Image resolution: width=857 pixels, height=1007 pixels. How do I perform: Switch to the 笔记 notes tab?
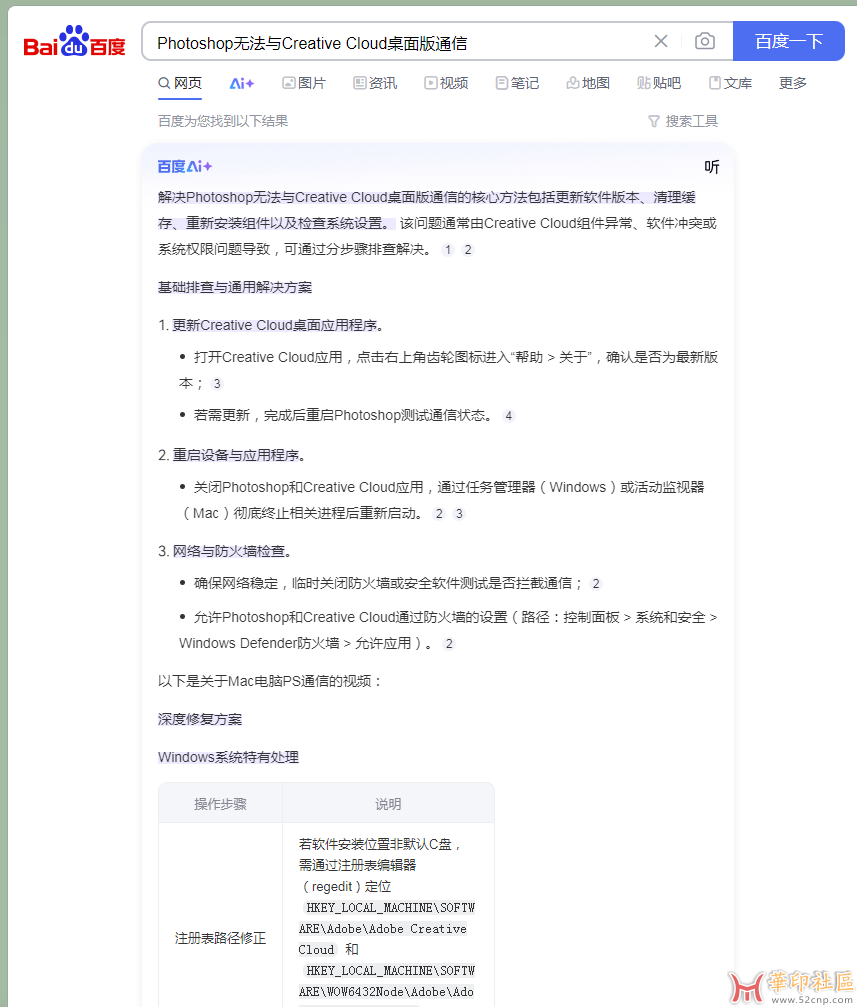[x=517, y=83]
